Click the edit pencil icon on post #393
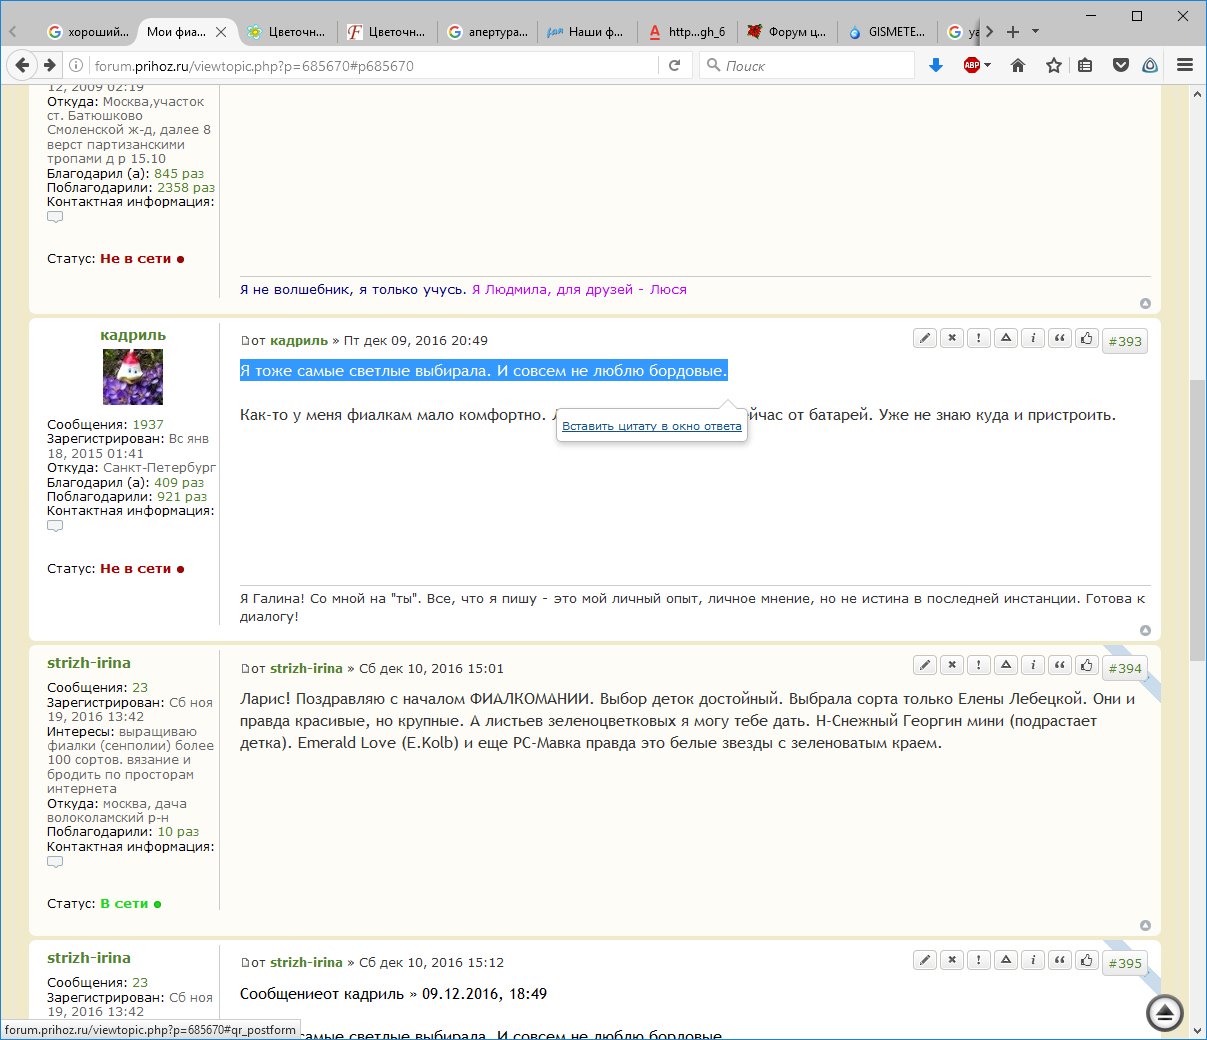This screenshot has height=1040, width=1207. [x=925, y=338]
